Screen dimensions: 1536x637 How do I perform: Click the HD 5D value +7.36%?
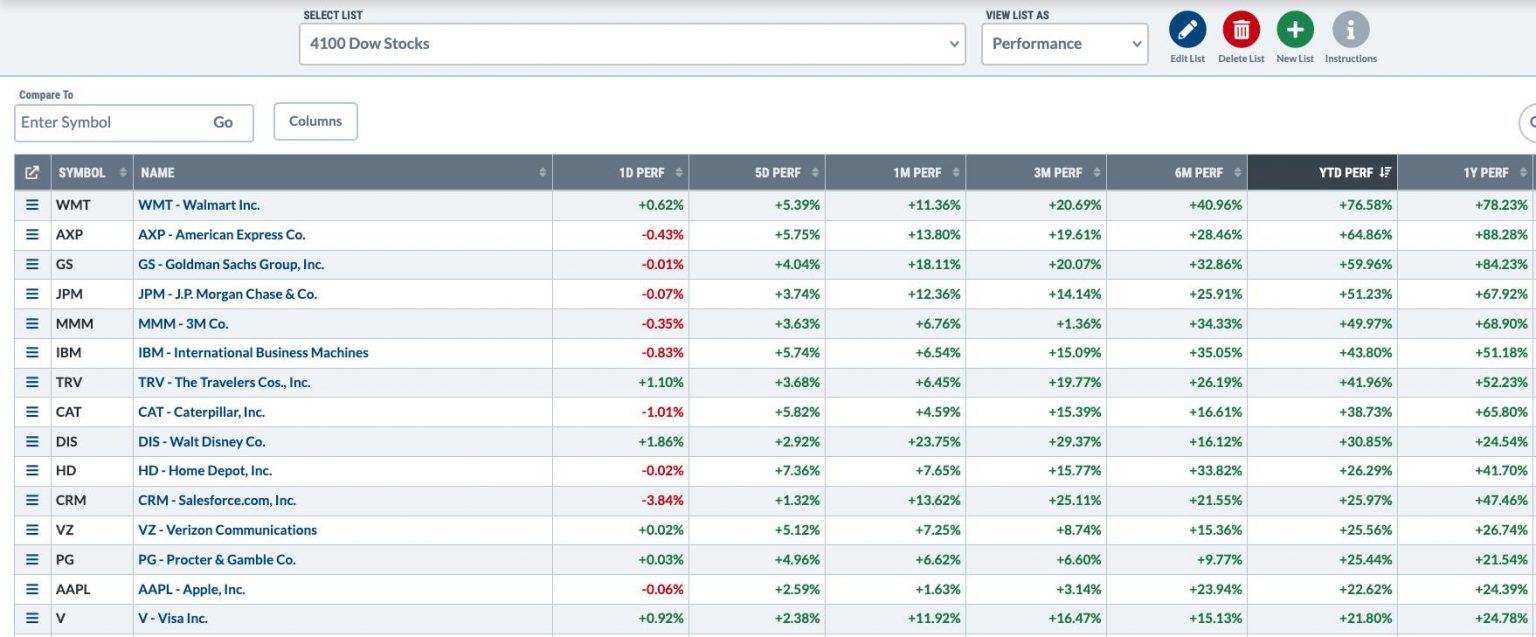798,471
